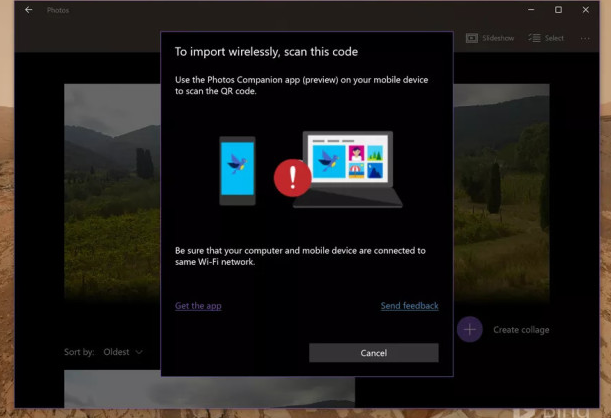Click the blue phone illustration
Screen dimensions: 611x418
point(237,171)
